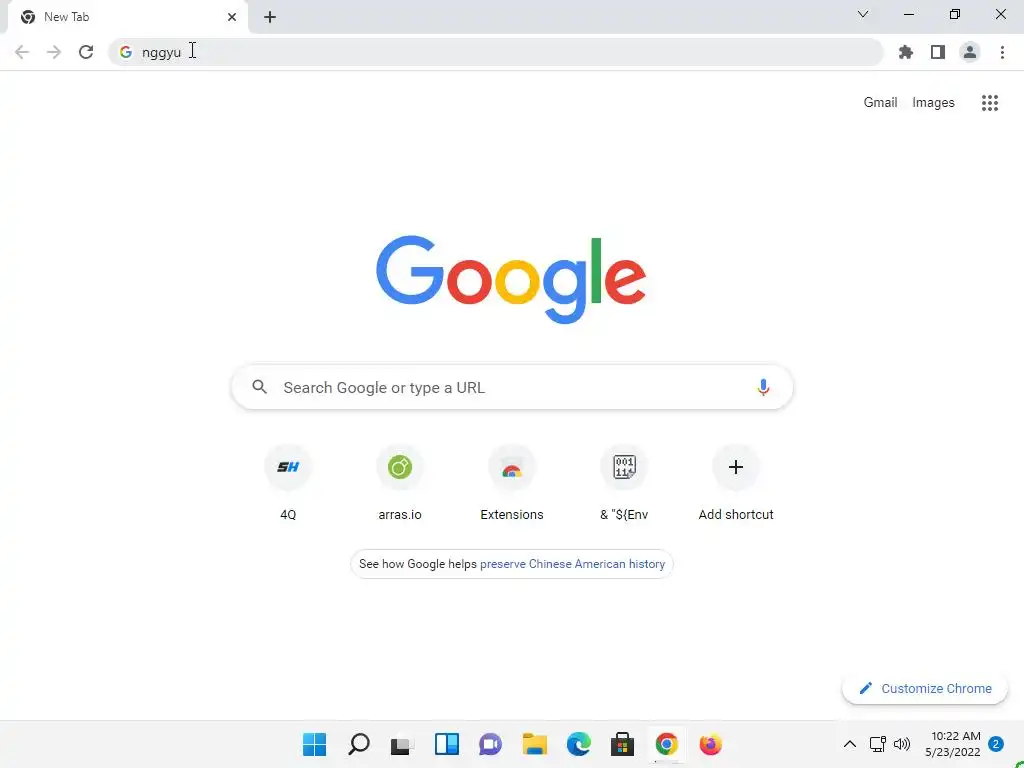Open the profile avatar menu
Viewport: 1024px width, 768px height.
tap(970, 52)
